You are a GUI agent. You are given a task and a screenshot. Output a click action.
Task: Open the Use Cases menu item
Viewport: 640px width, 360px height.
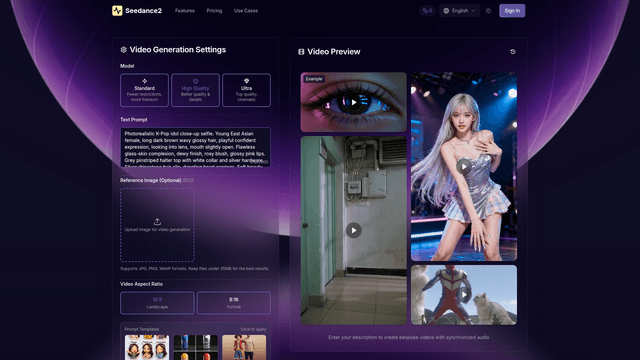tap(246, 11)
